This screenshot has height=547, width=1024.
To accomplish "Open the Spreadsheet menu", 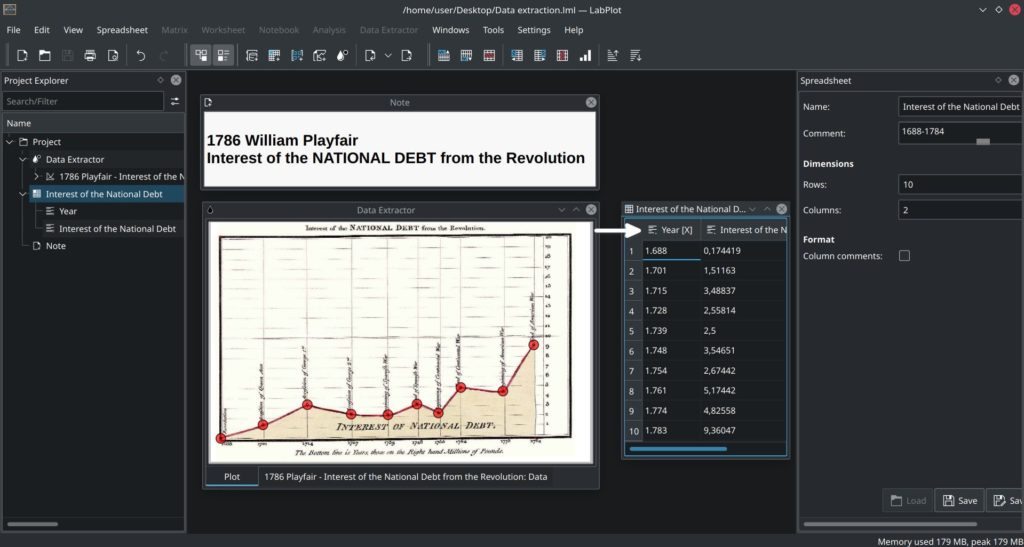I will 121,30.
